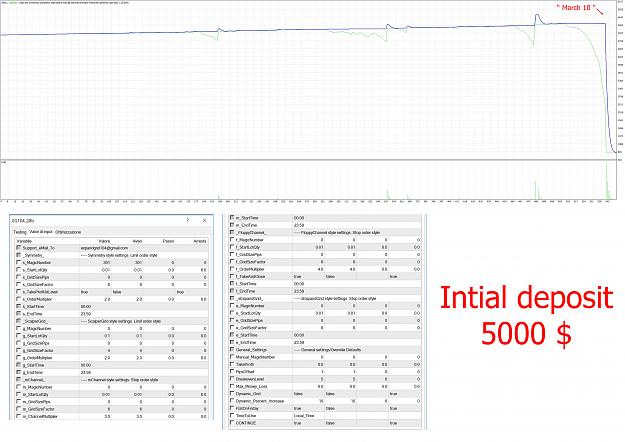Select the _FloppyChannel_ settings header row
This screenshot has height=442, width=625.
point(325,233)
